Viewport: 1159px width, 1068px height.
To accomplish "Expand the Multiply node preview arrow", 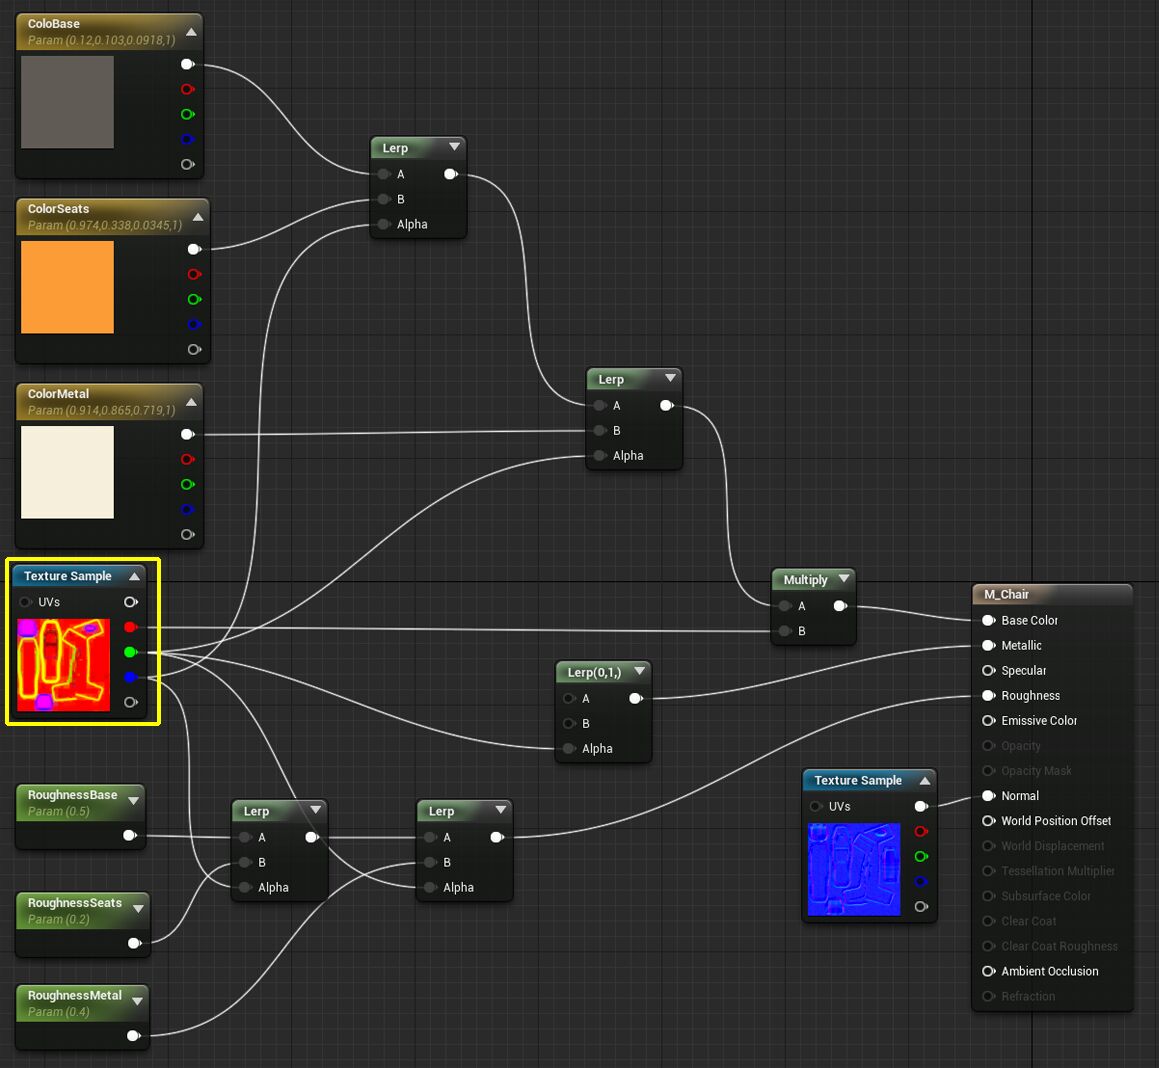I will 844,579.
